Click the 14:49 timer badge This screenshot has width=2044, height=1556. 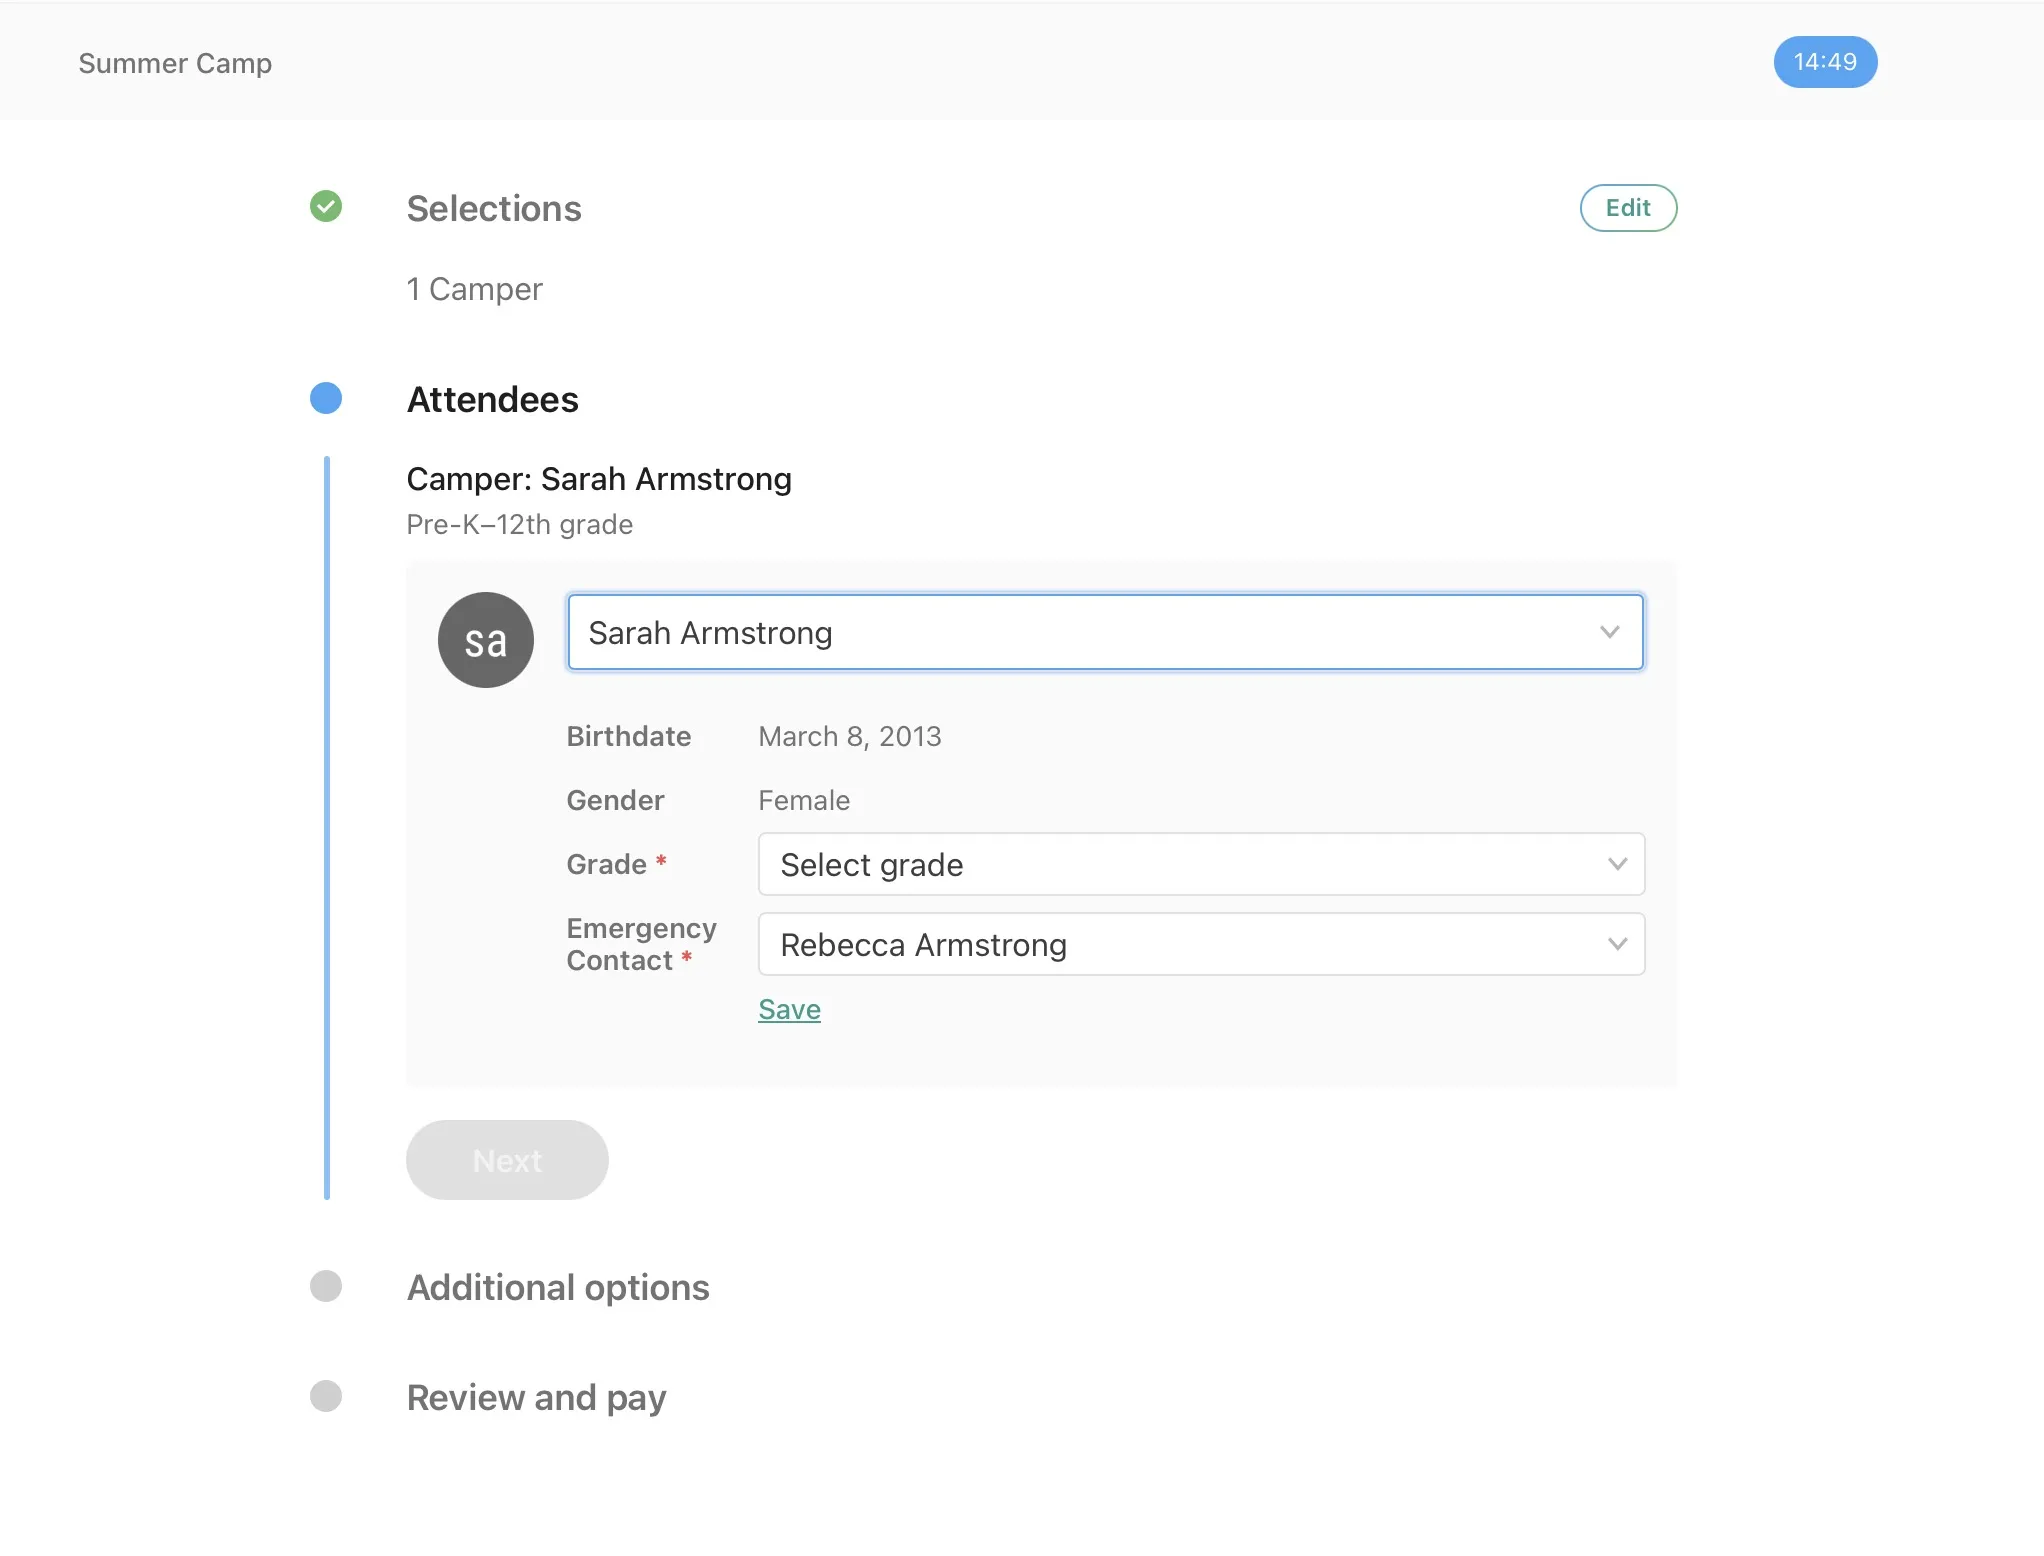(x=1825, y=62)
